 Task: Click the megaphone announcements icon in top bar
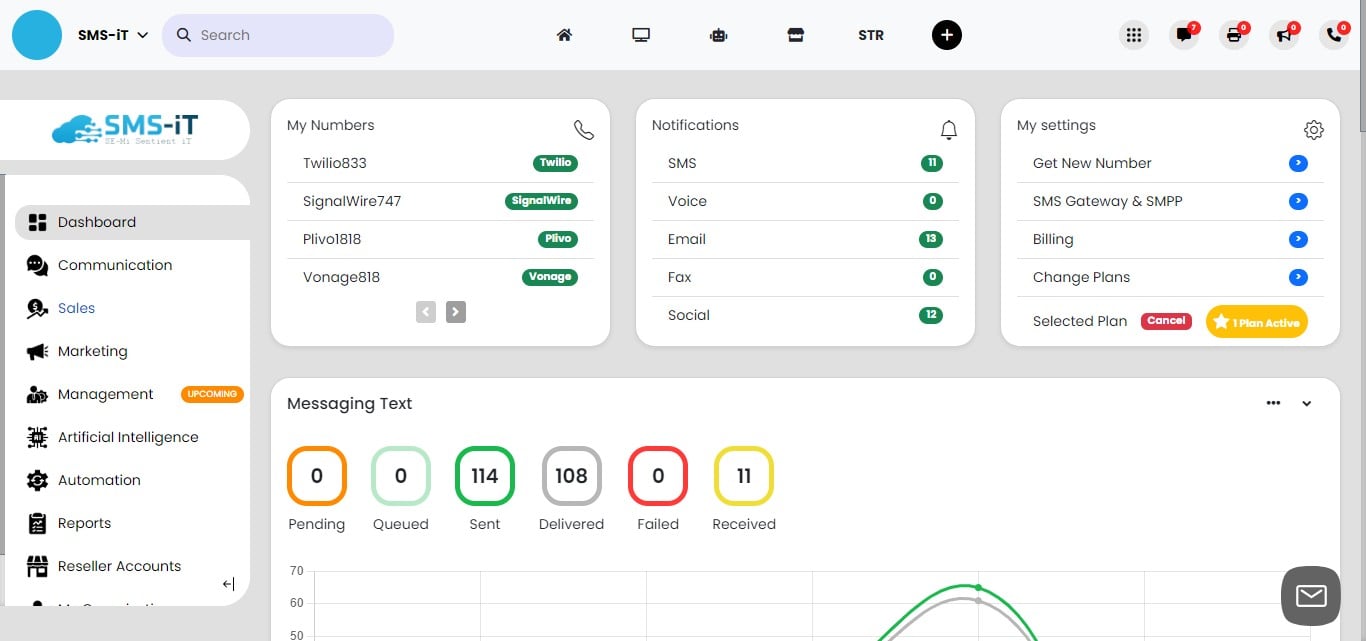pyautogui.click(x=1283, y=35)
